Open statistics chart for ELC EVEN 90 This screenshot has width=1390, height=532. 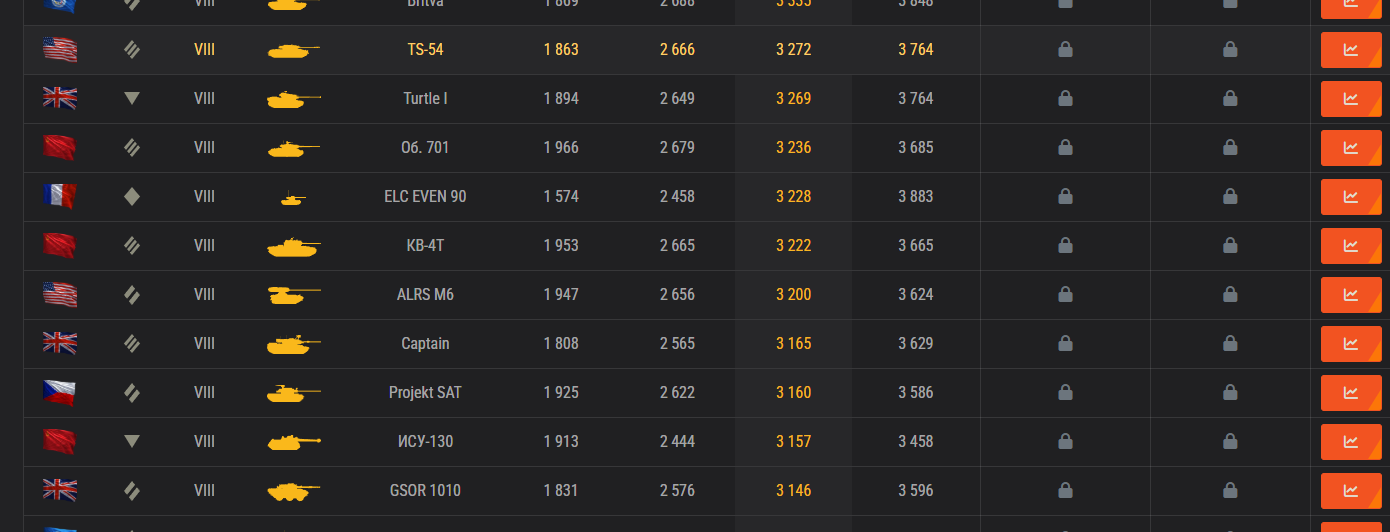coord(1351,196)
